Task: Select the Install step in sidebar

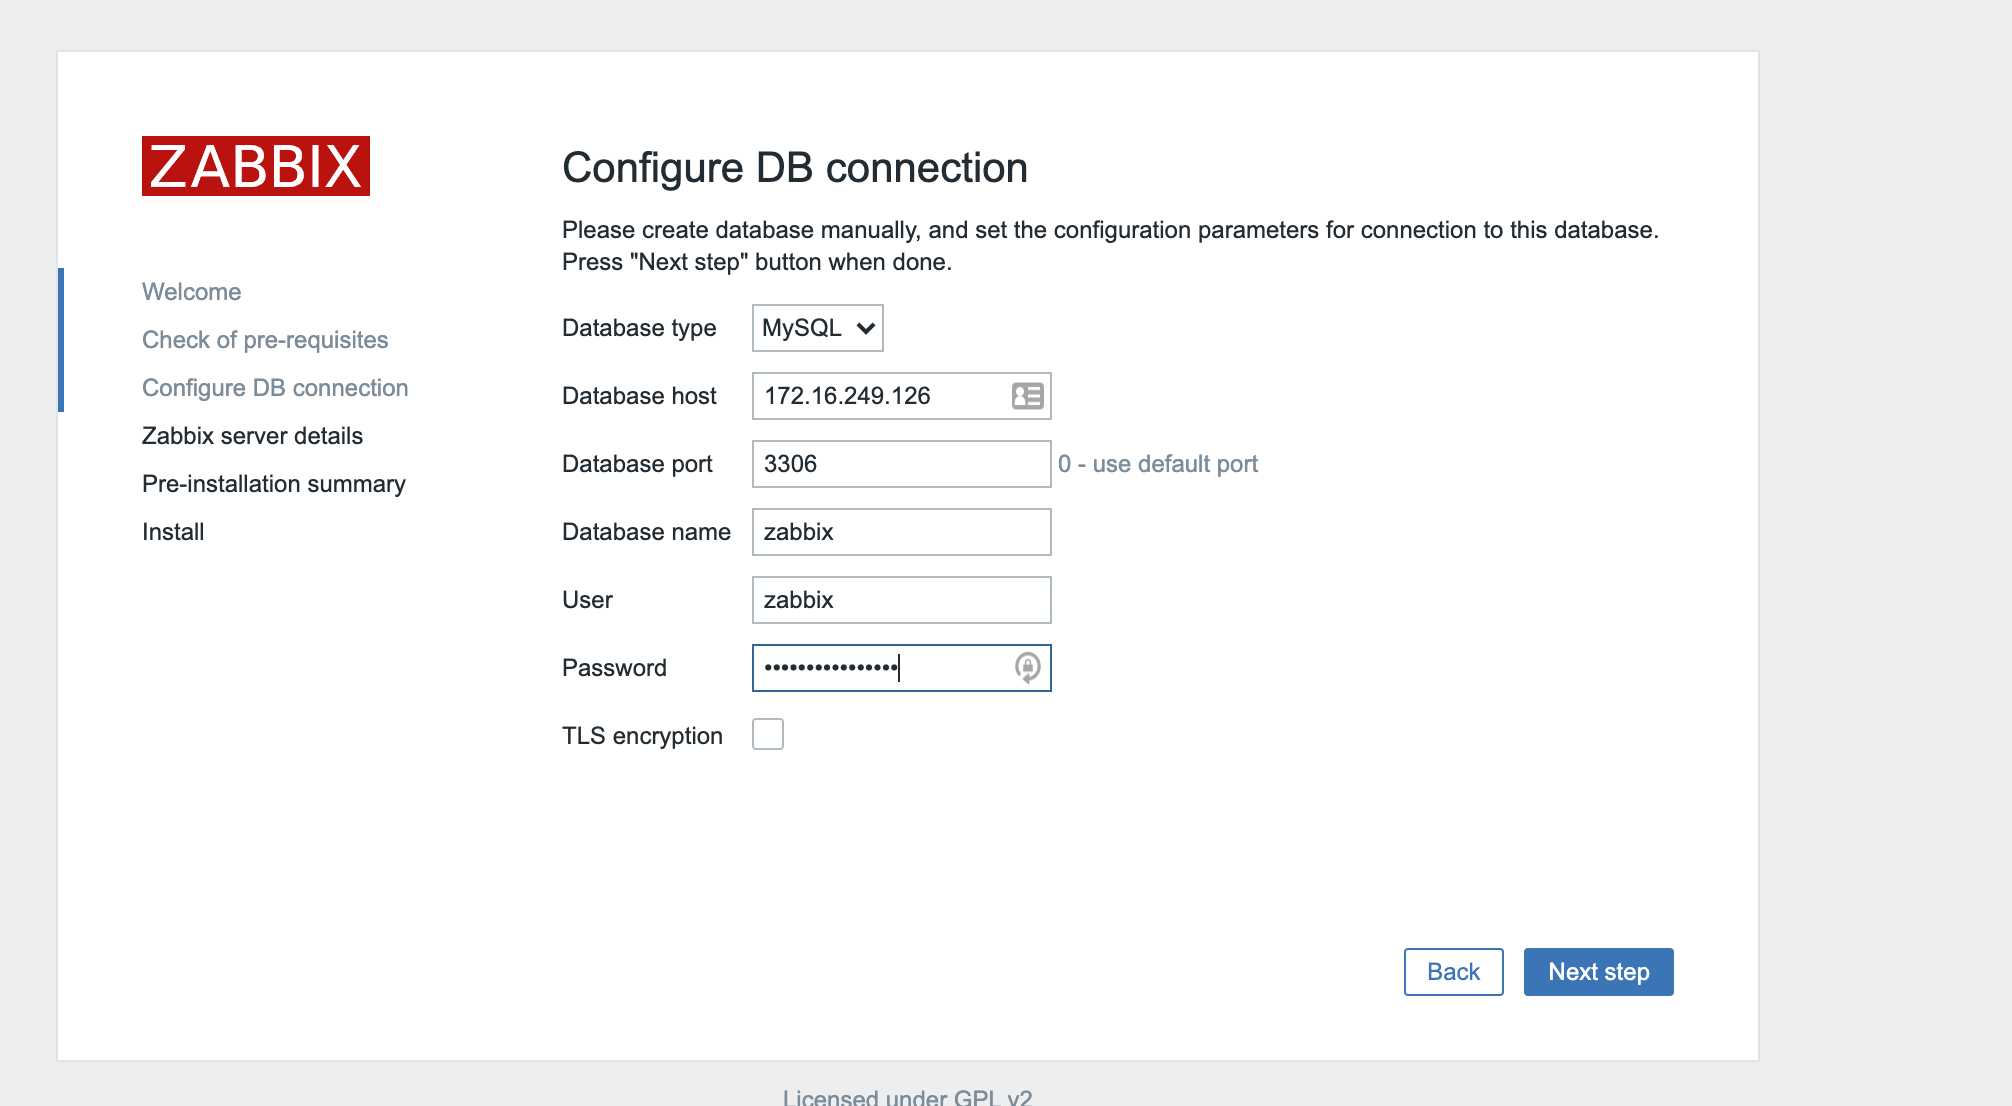Action: click(173, 532)
